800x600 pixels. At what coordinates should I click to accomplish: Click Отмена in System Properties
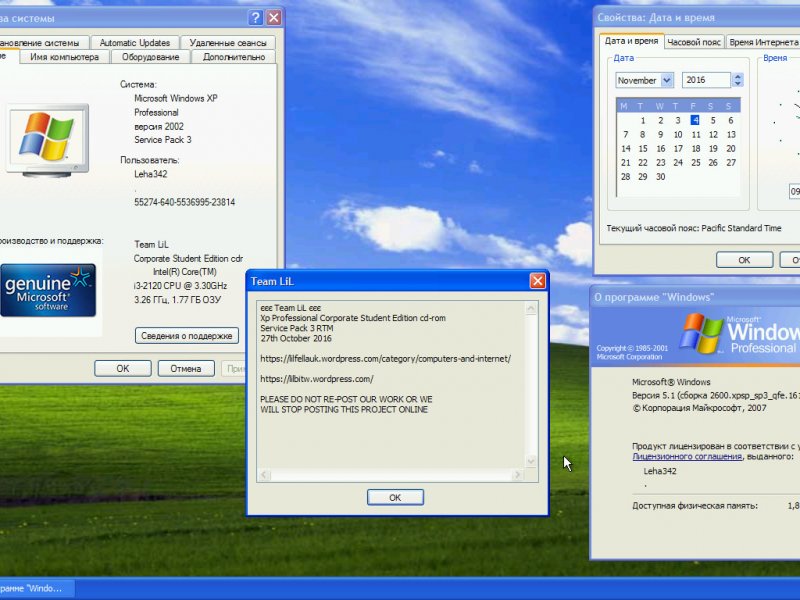(186, 368)
